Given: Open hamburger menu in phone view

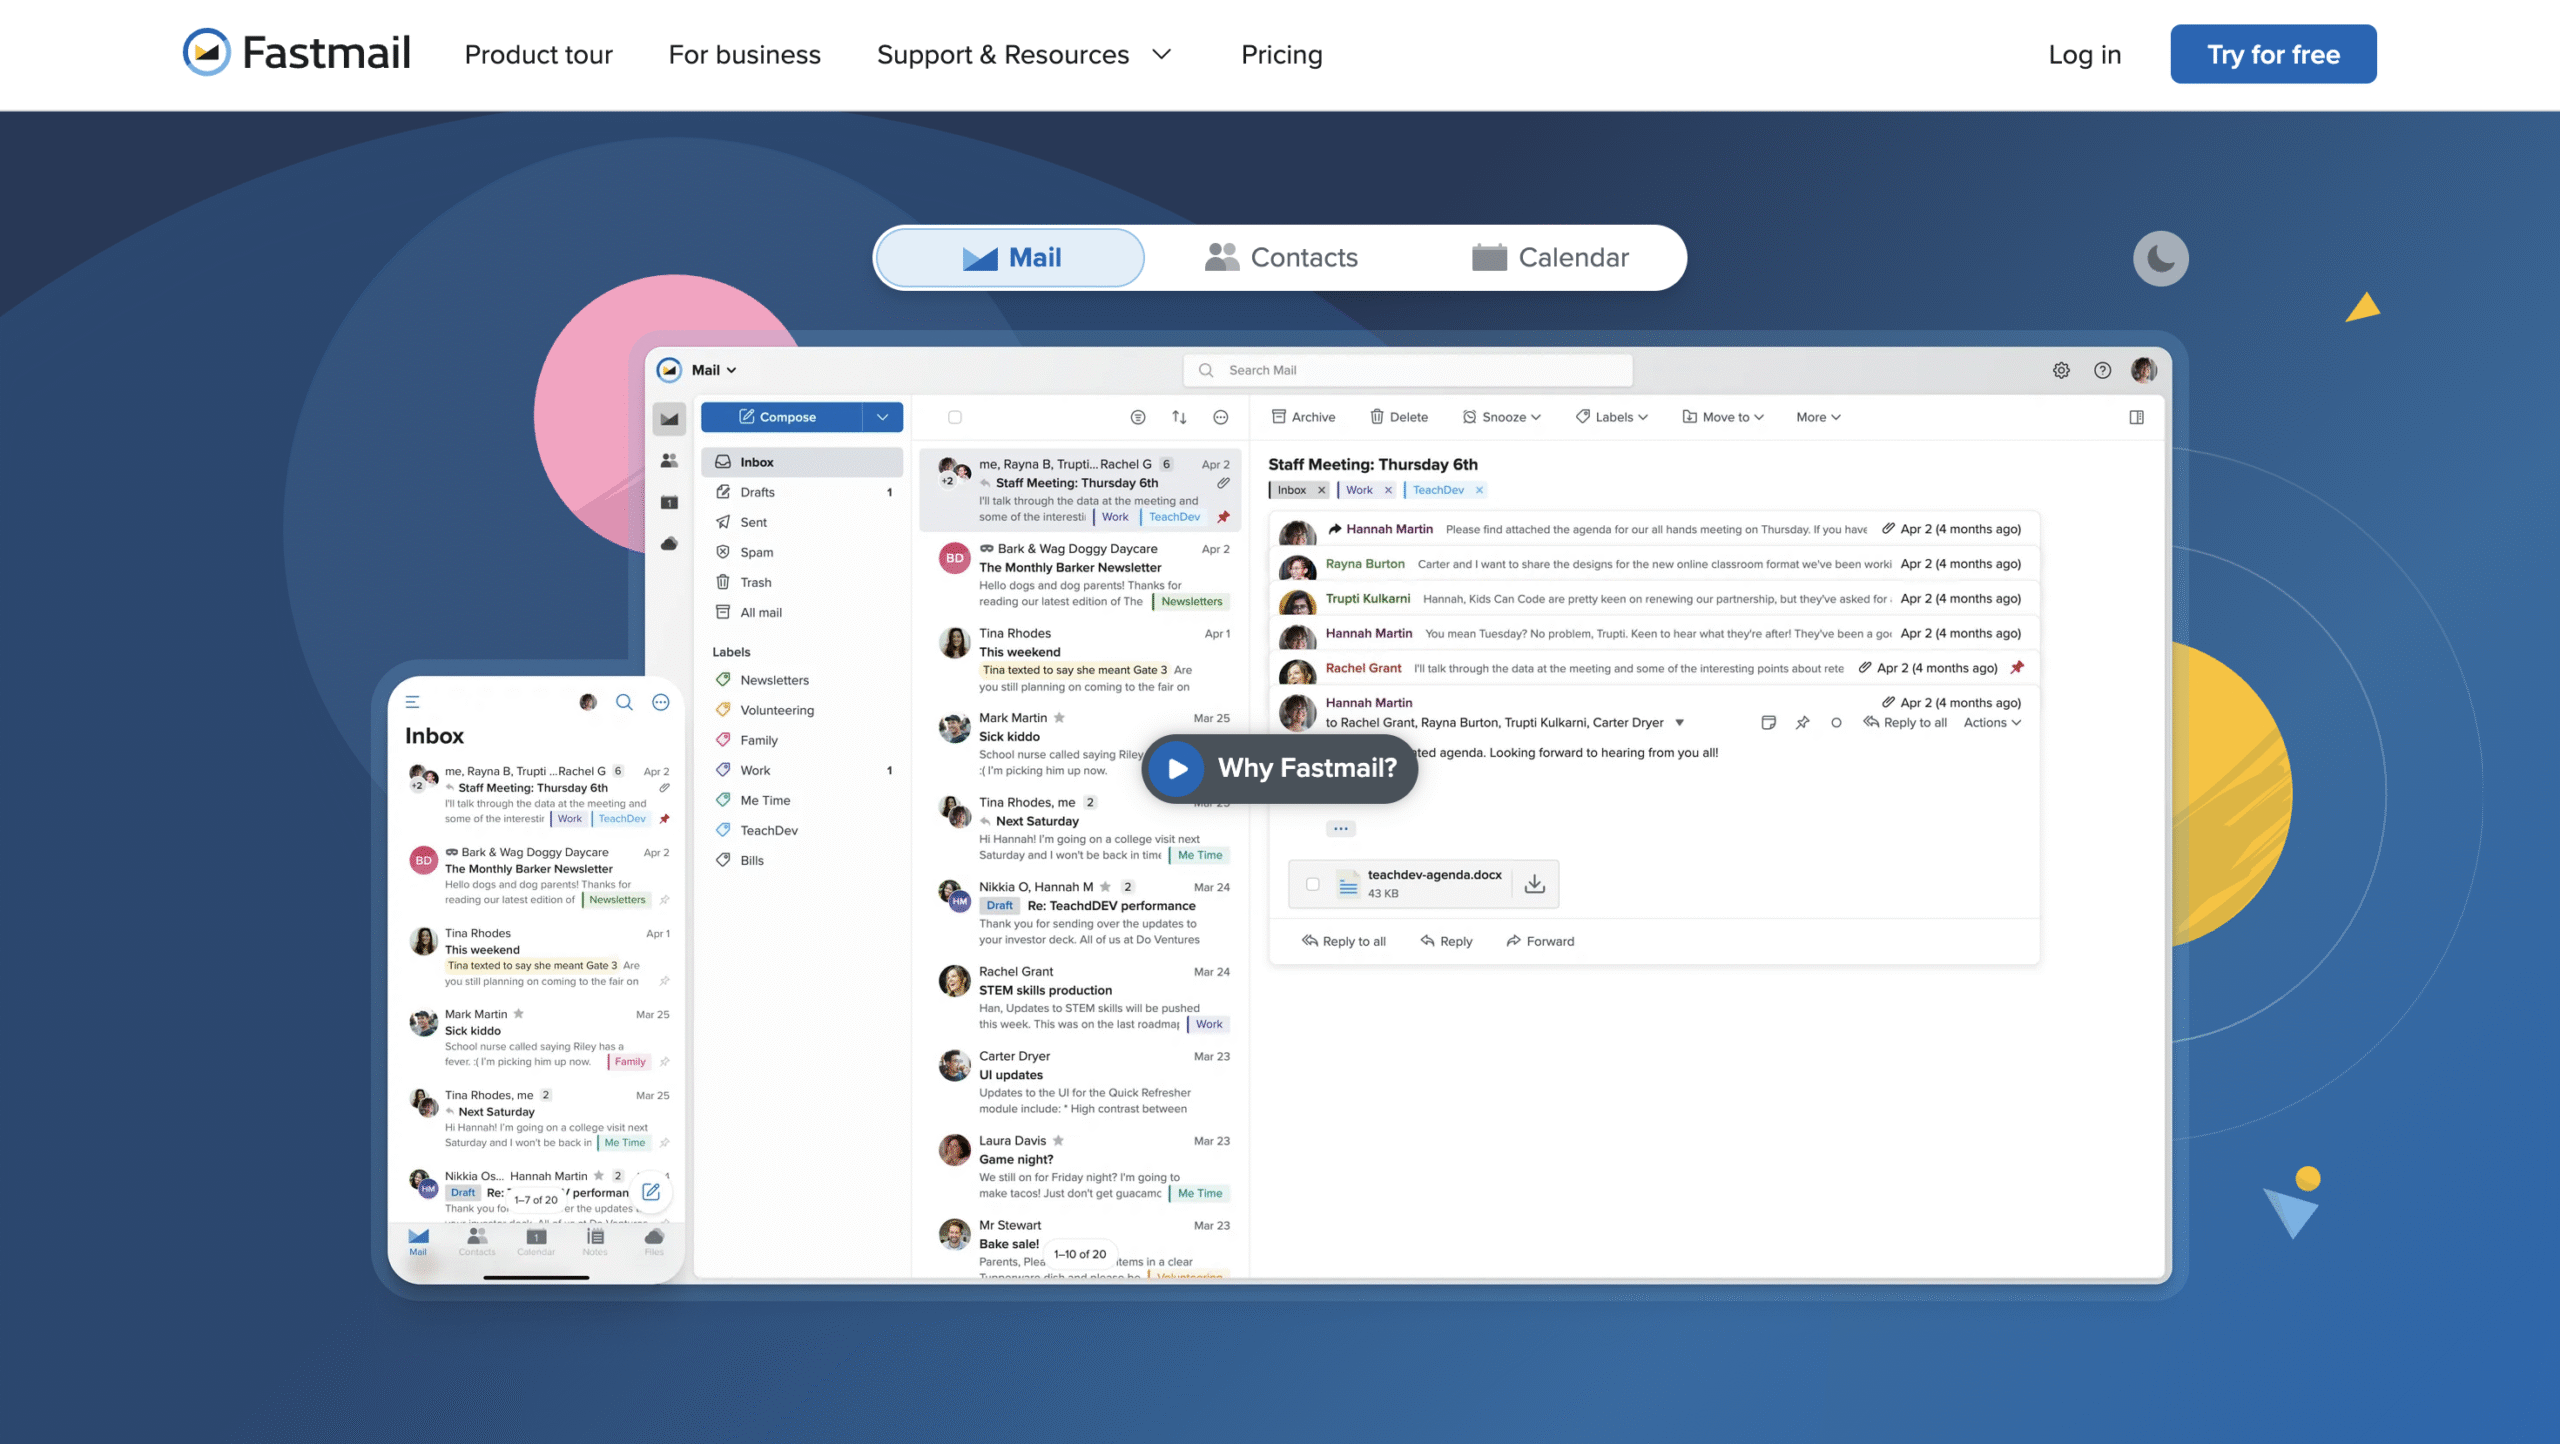Looking at the screenshot, I should [412, 702].
